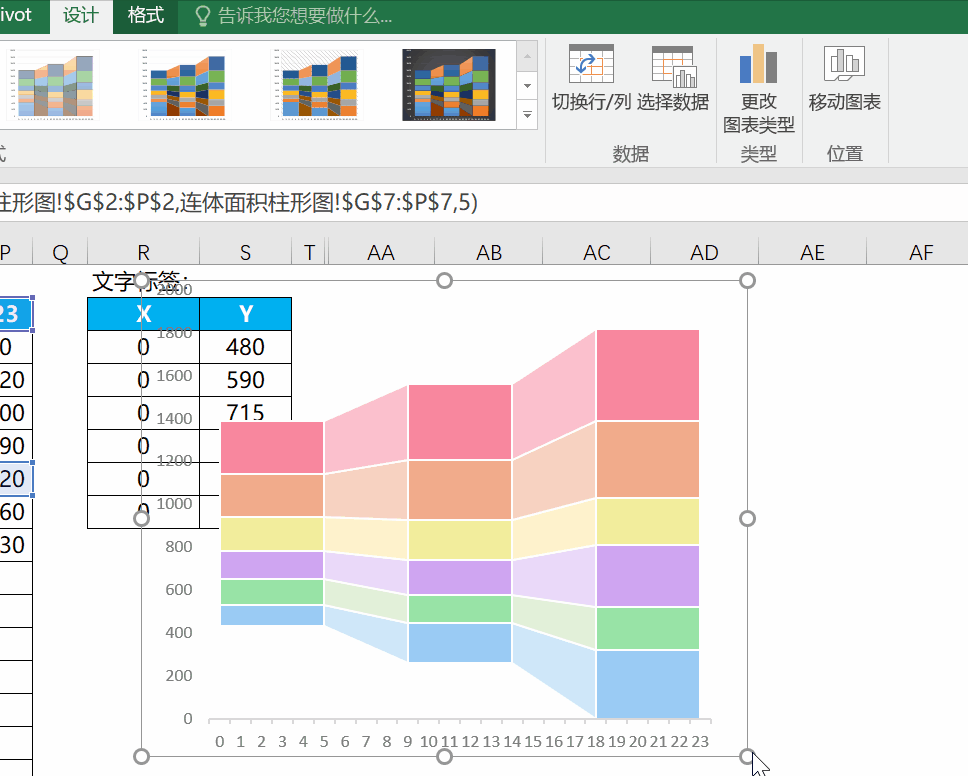Click the 更改图表类型 (Change Chart Type) icon
The height and width of the screenshot is (776, 968).
758,66
